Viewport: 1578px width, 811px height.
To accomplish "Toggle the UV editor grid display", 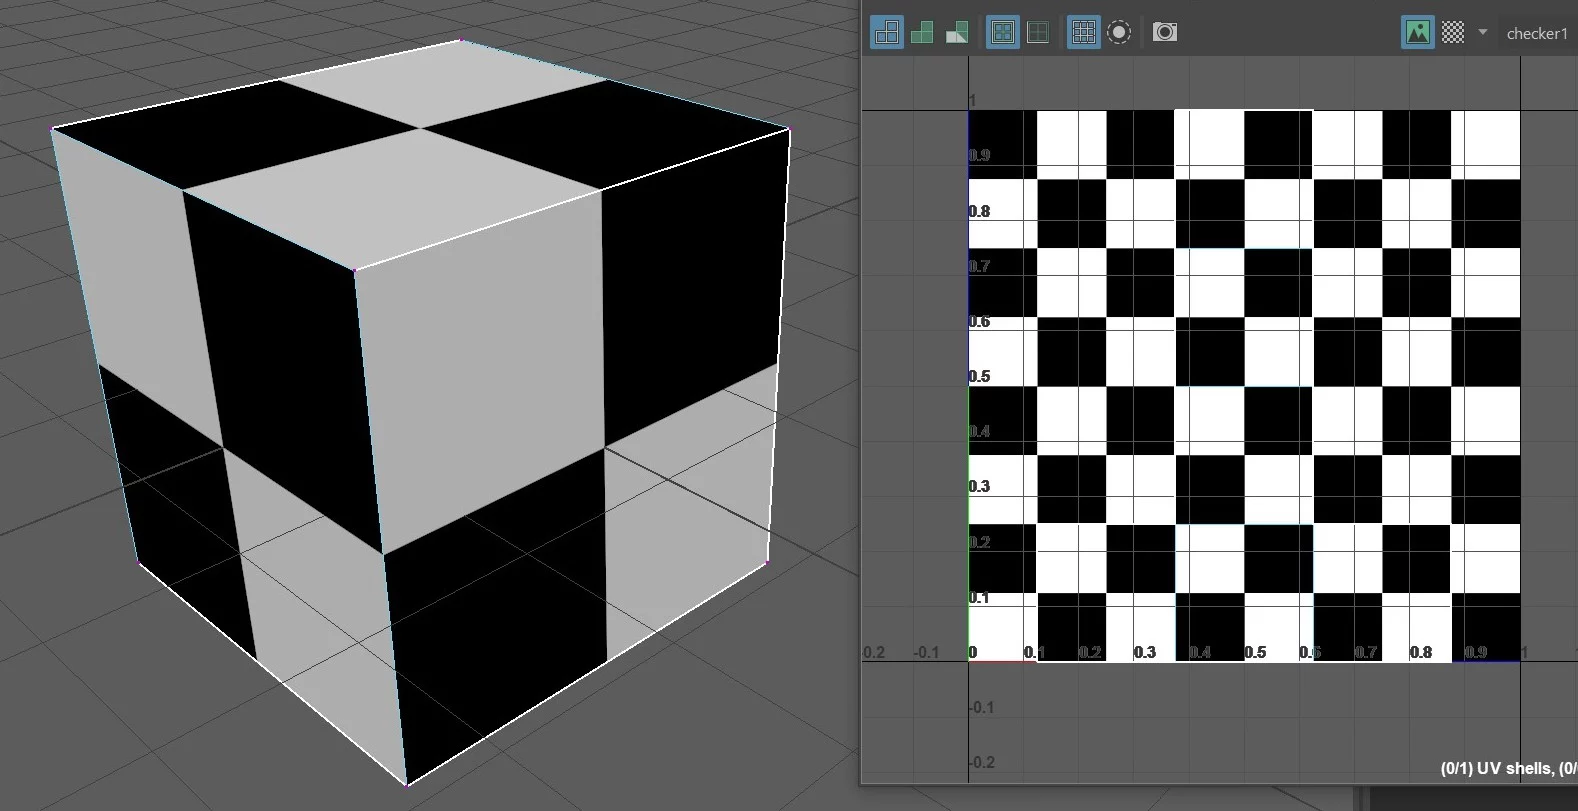I will [1083, 32].
